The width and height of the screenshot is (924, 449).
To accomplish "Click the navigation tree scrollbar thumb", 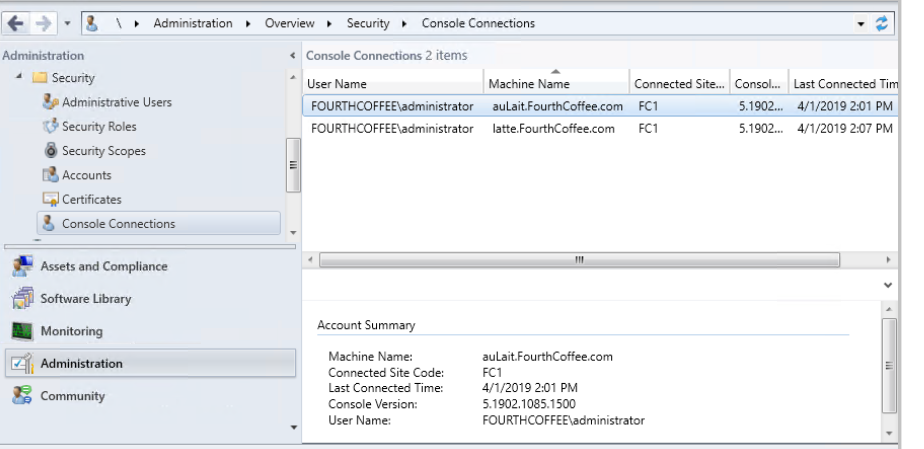I will click(x=293, y=165).
